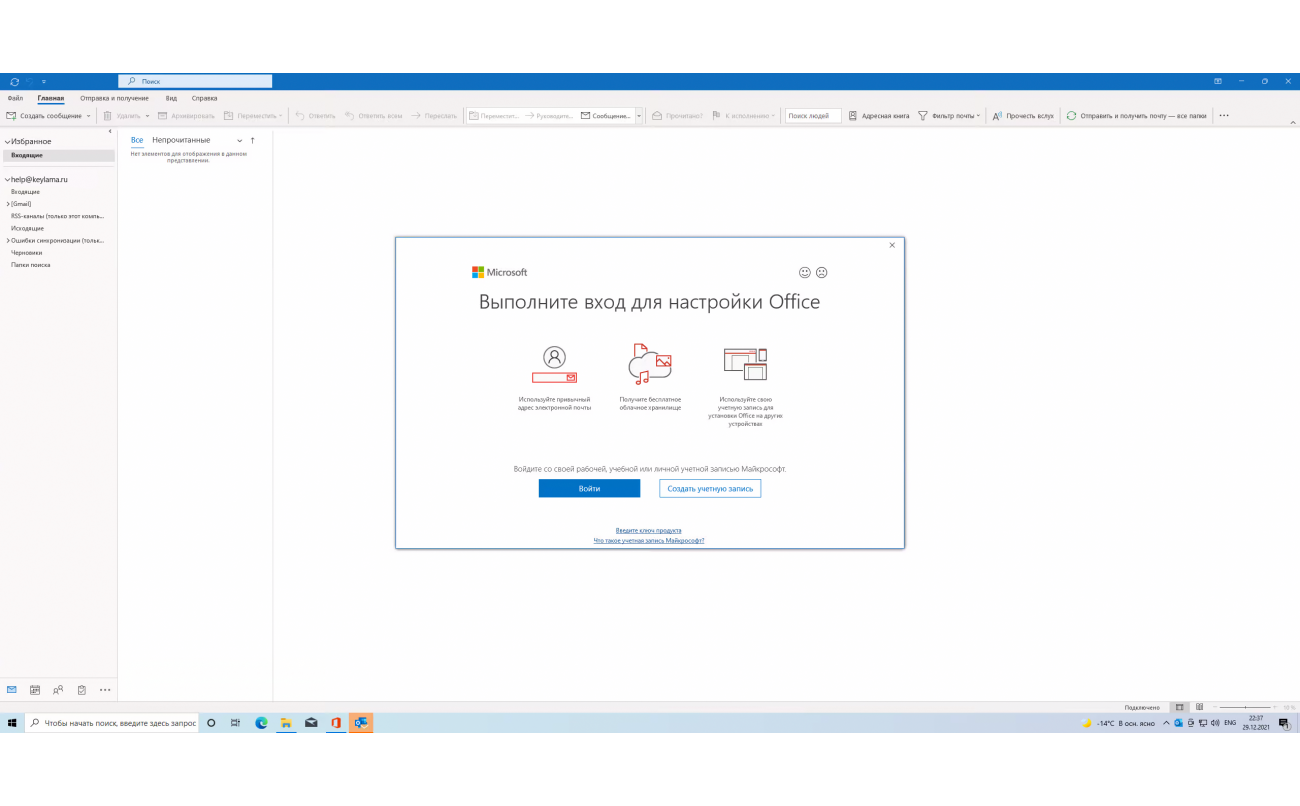This screenshot has width=1300, height=806.
Task: Open Что такое учетная запись Майкрософт link
Action: tap(649, 540)
